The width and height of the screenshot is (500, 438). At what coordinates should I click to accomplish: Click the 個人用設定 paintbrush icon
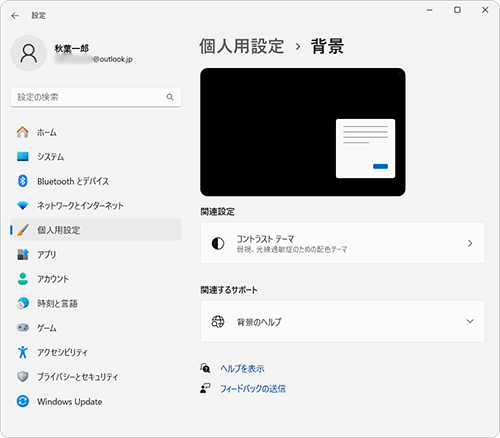[x=23, y=230]
